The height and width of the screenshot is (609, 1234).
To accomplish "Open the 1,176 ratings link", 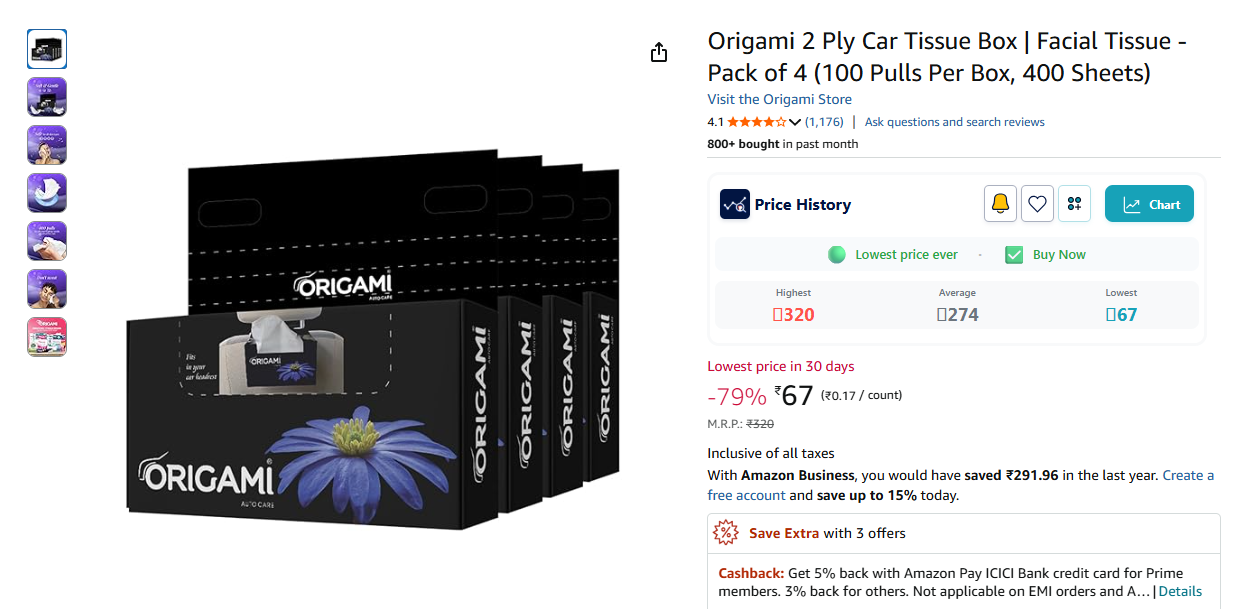I will (x=824, y=122).
